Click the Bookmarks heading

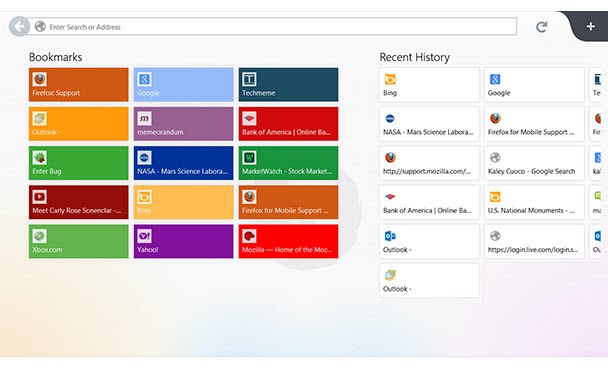point(55,57)
